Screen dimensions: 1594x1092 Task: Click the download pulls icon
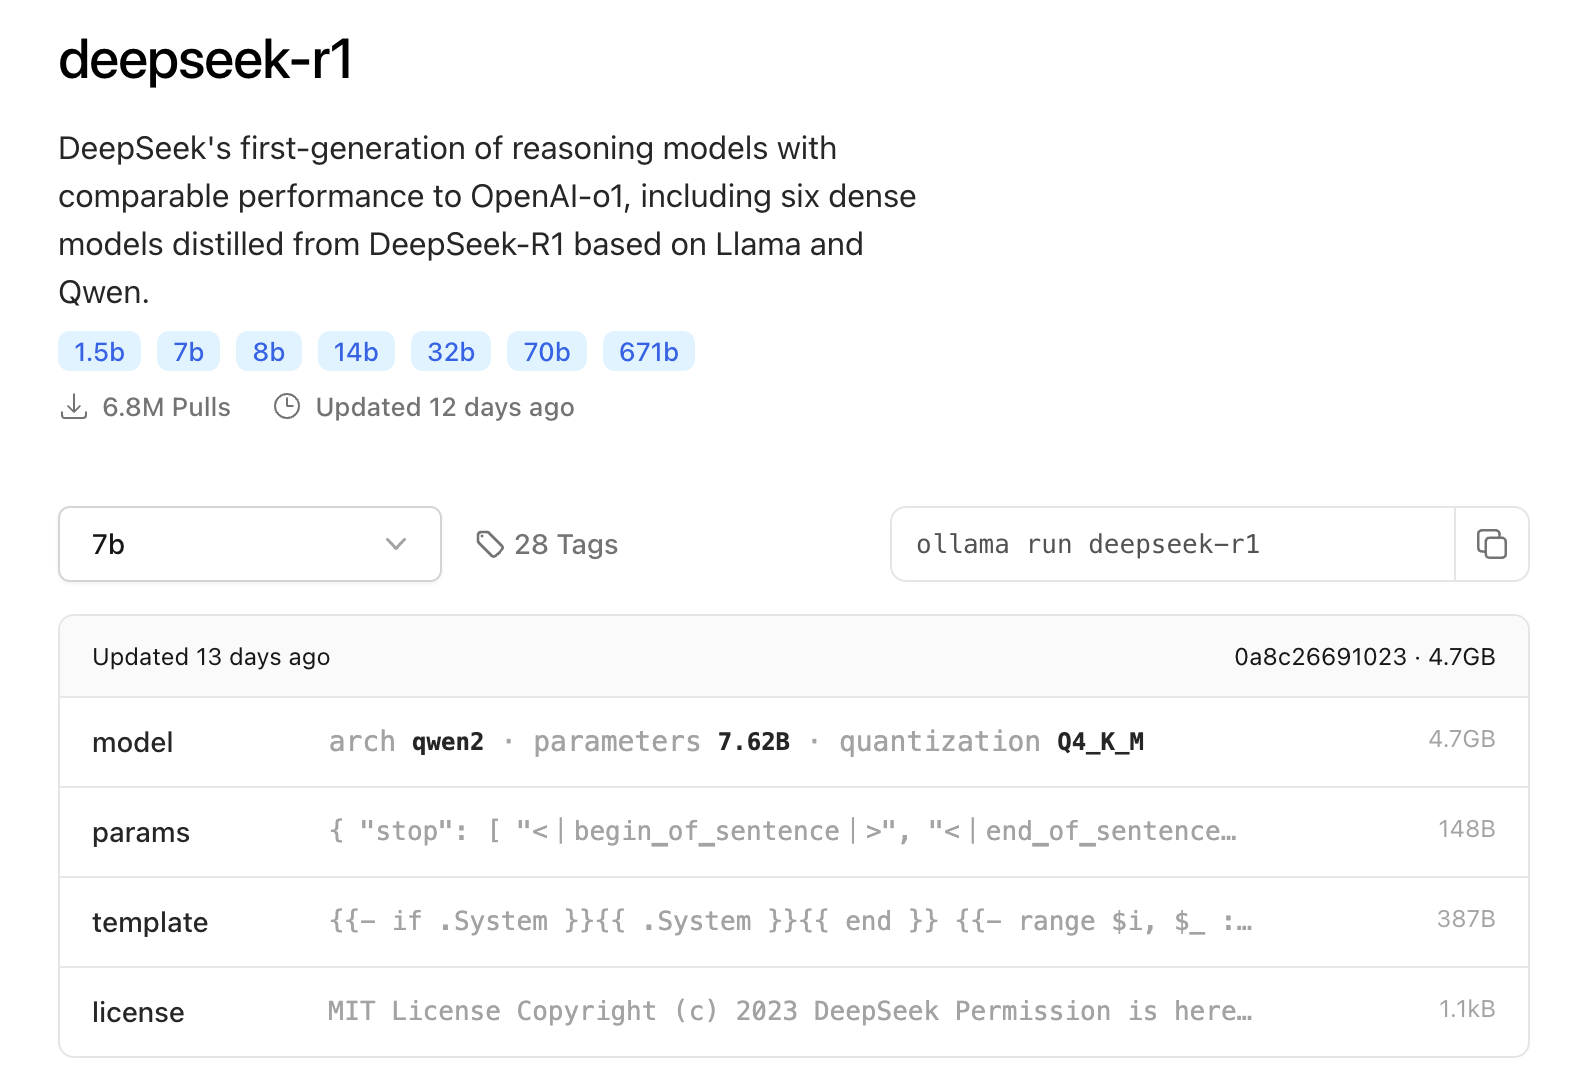coord(74,407)
